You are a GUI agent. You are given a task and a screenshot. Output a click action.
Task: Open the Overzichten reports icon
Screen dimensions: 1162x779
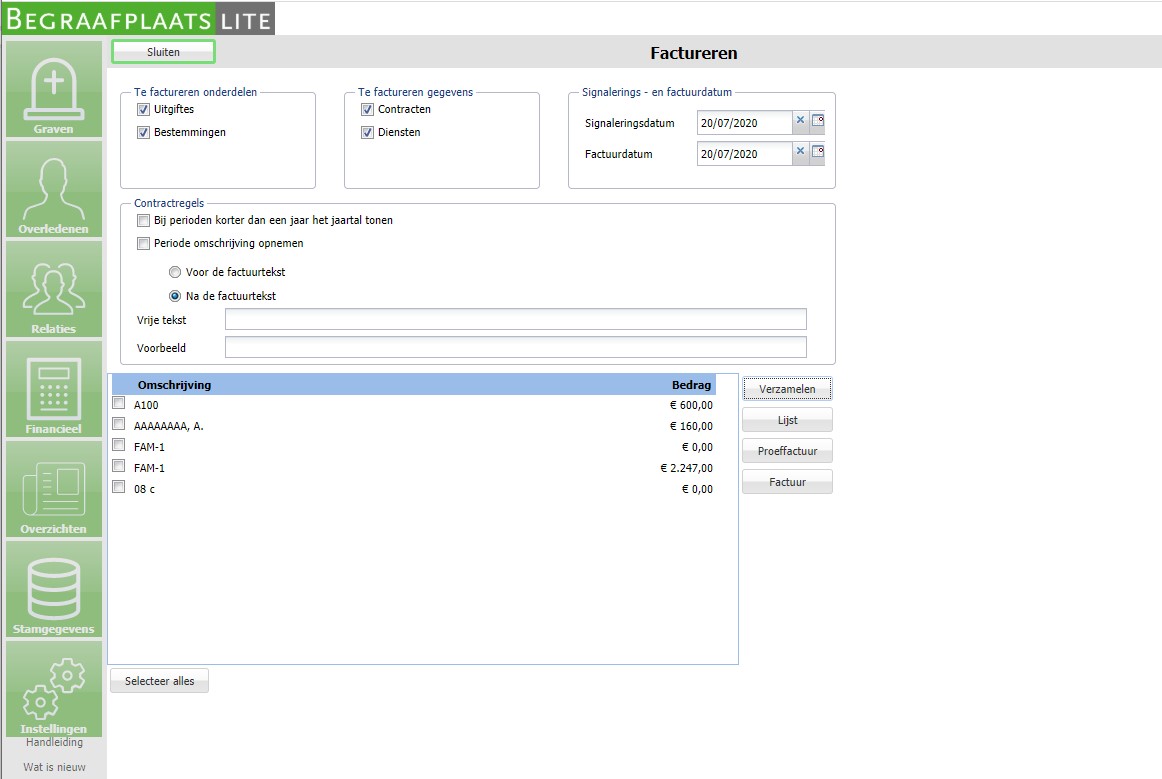(53, 489)
